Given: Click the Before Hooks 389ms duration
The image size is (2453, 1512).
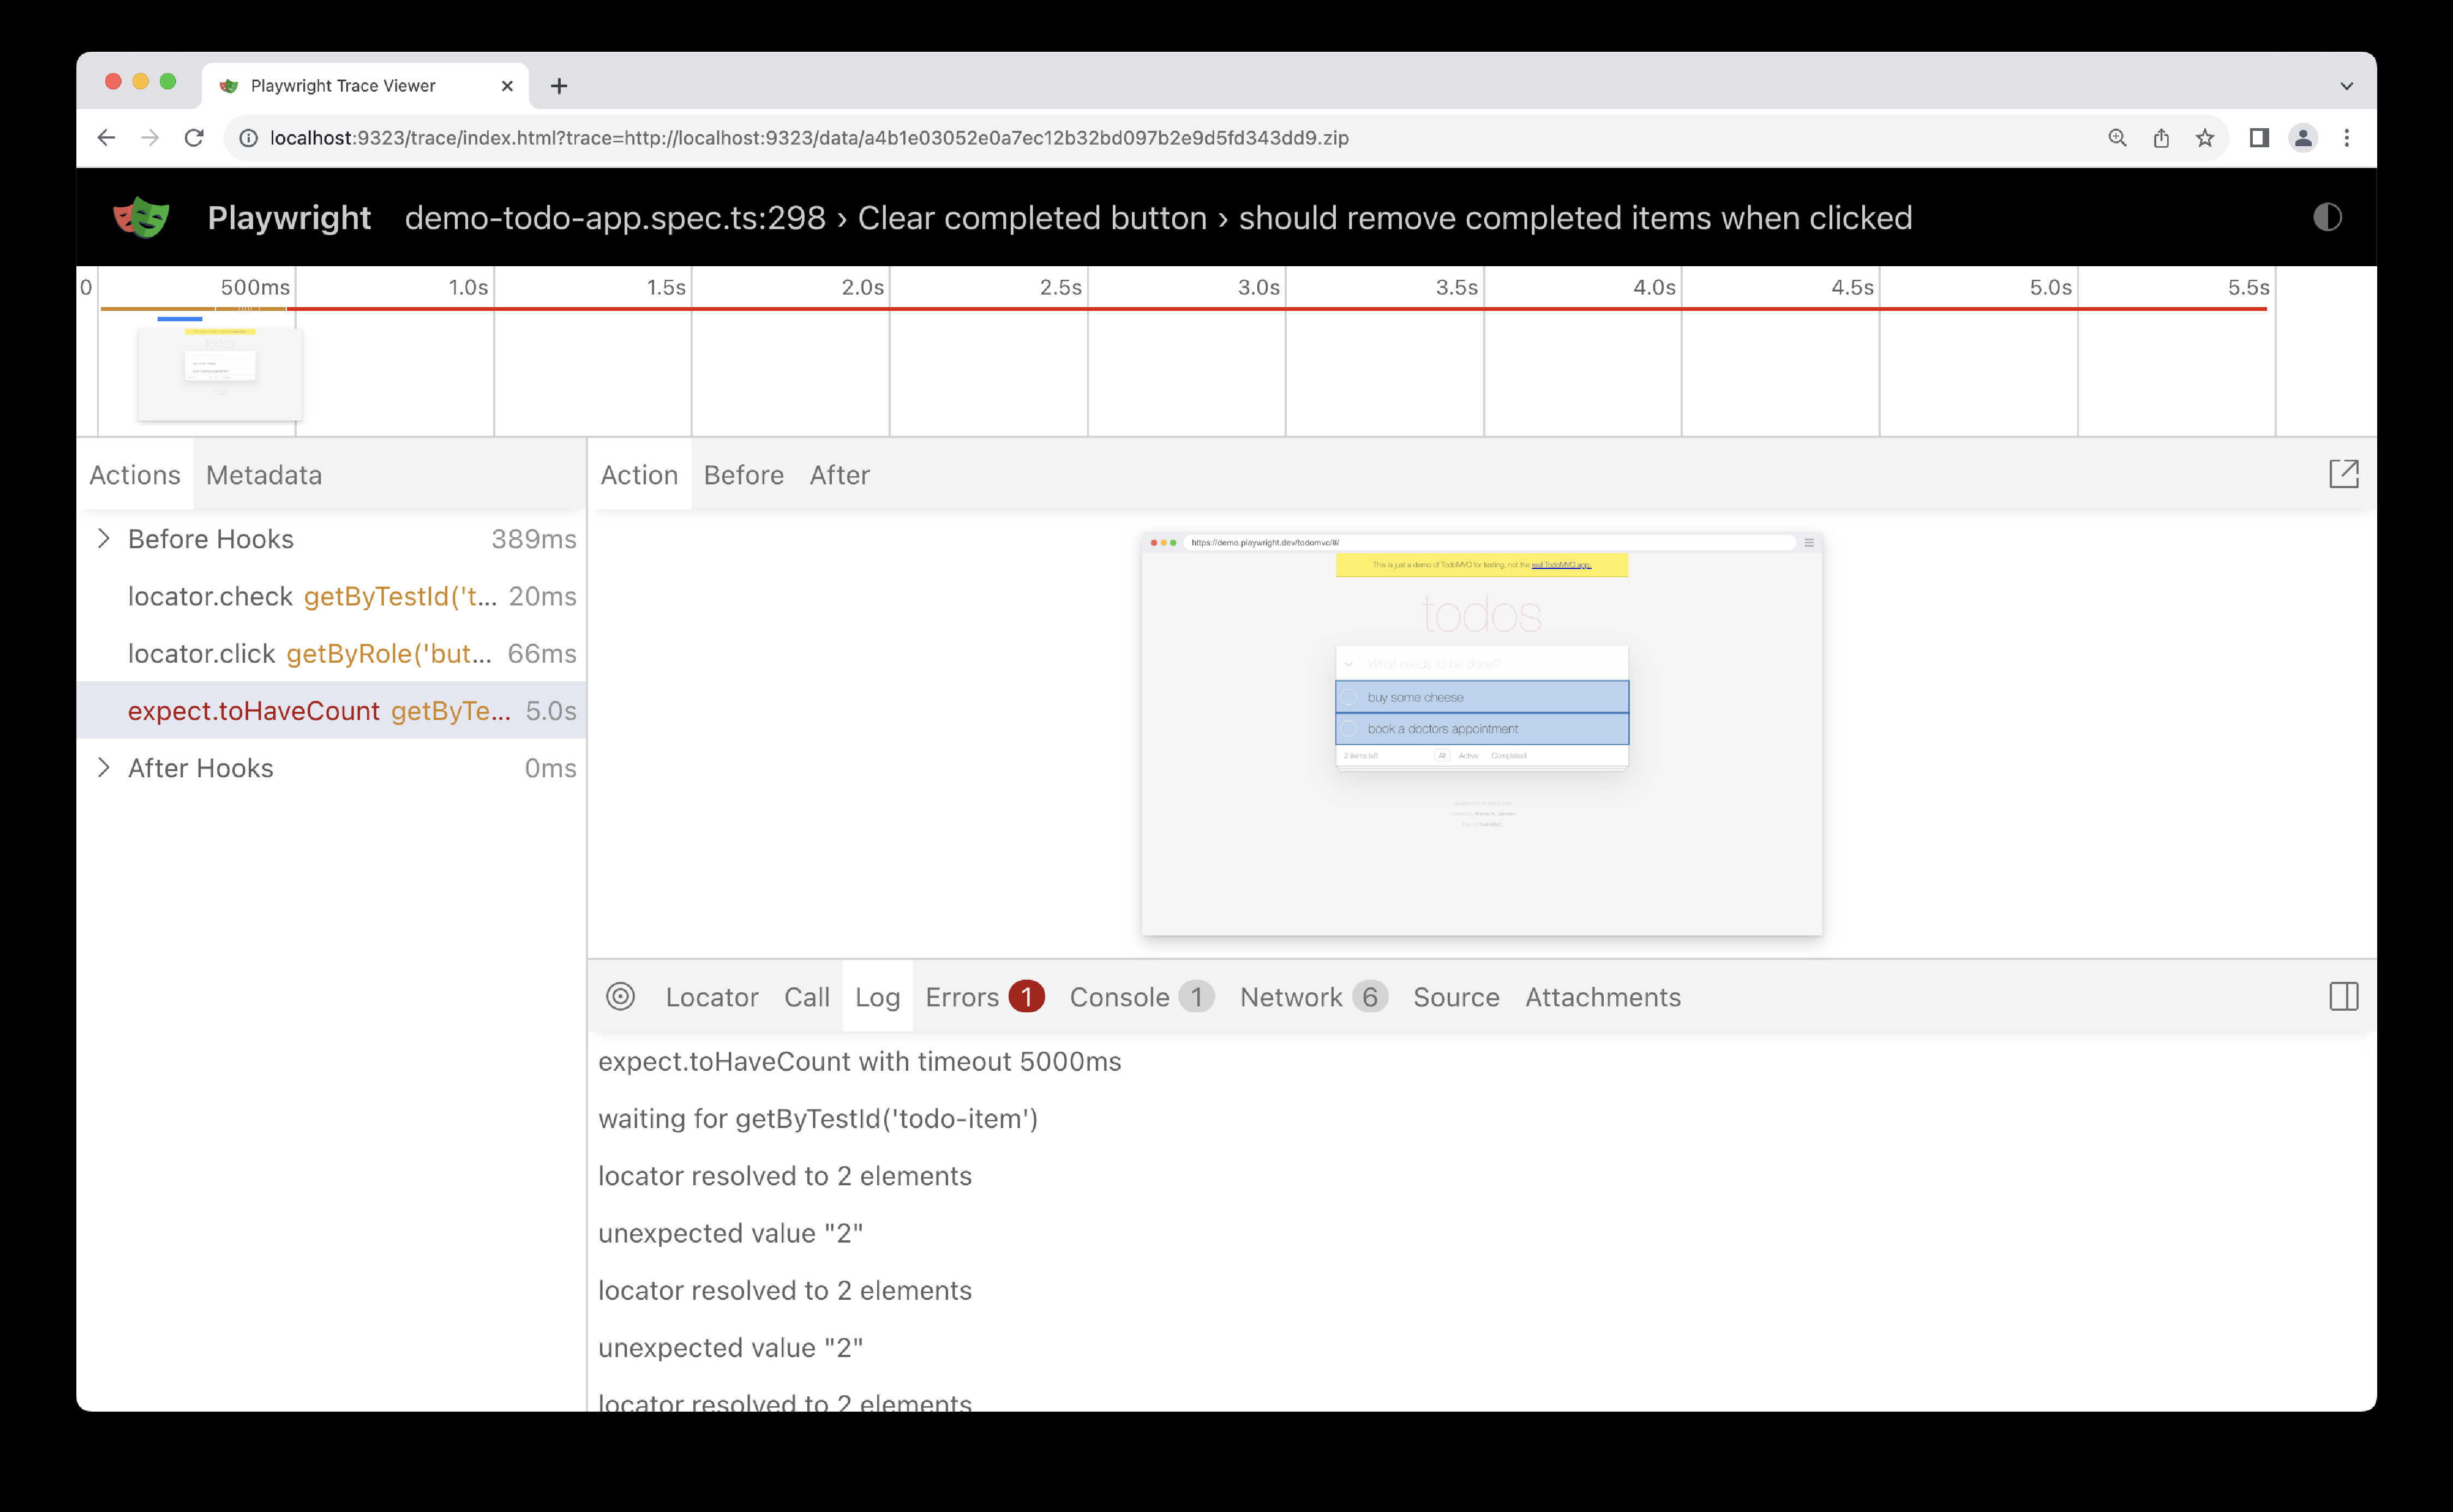Looking at the screenshot, I should [x=534, y=539].
